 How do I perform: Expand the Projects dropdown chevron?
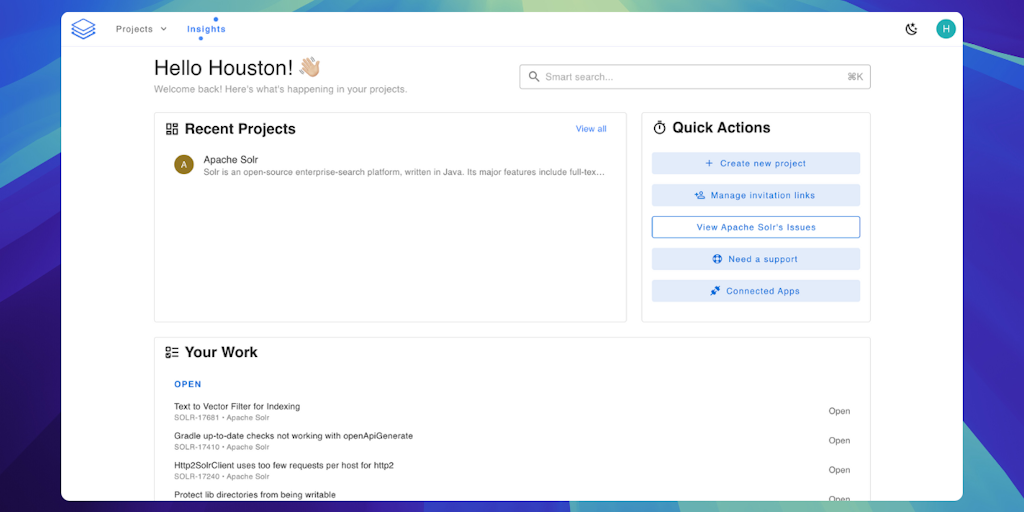click(164, 29)
